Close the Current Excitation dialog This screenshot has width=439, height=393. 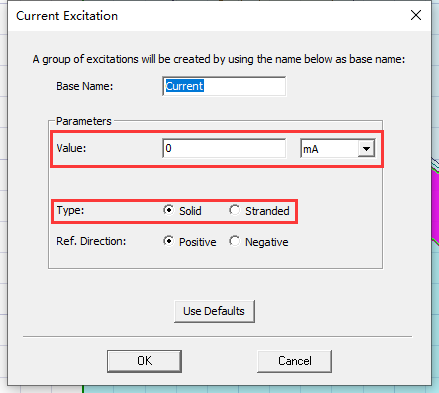coord(416,15)
